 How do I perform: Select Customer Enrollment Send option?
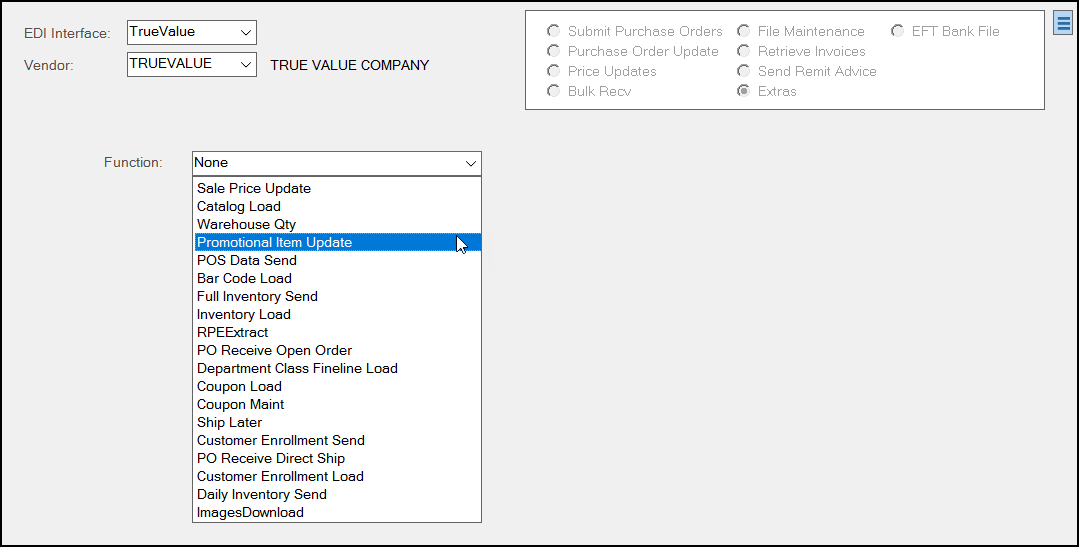click(x=280, y=440)
